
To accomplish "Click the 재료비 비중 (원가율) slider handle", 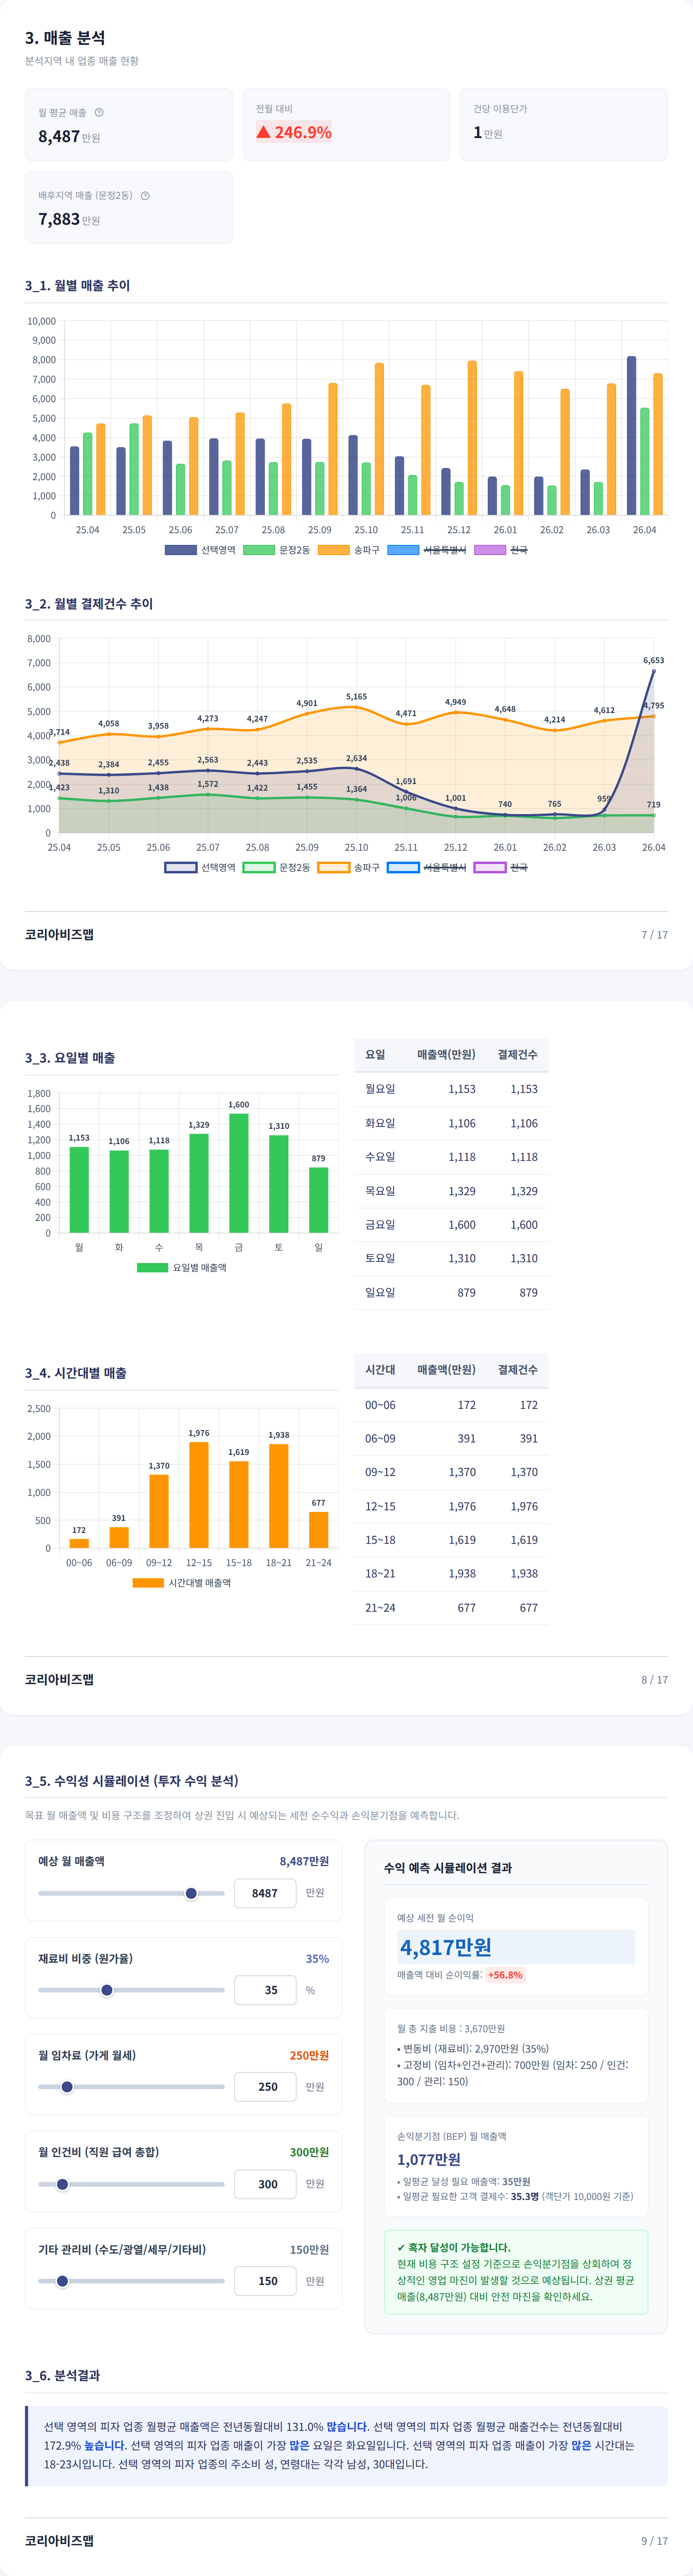I will 107,1990.
